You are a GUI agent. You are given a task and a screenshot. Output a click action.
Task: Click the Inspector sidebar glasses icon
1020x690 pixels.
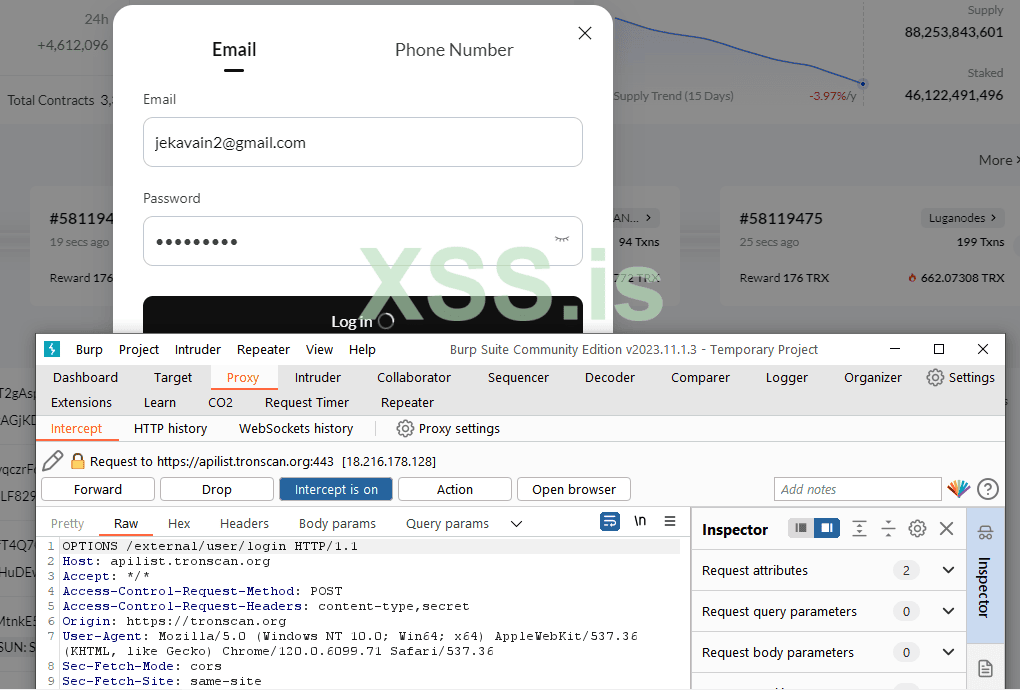point(985,533)
